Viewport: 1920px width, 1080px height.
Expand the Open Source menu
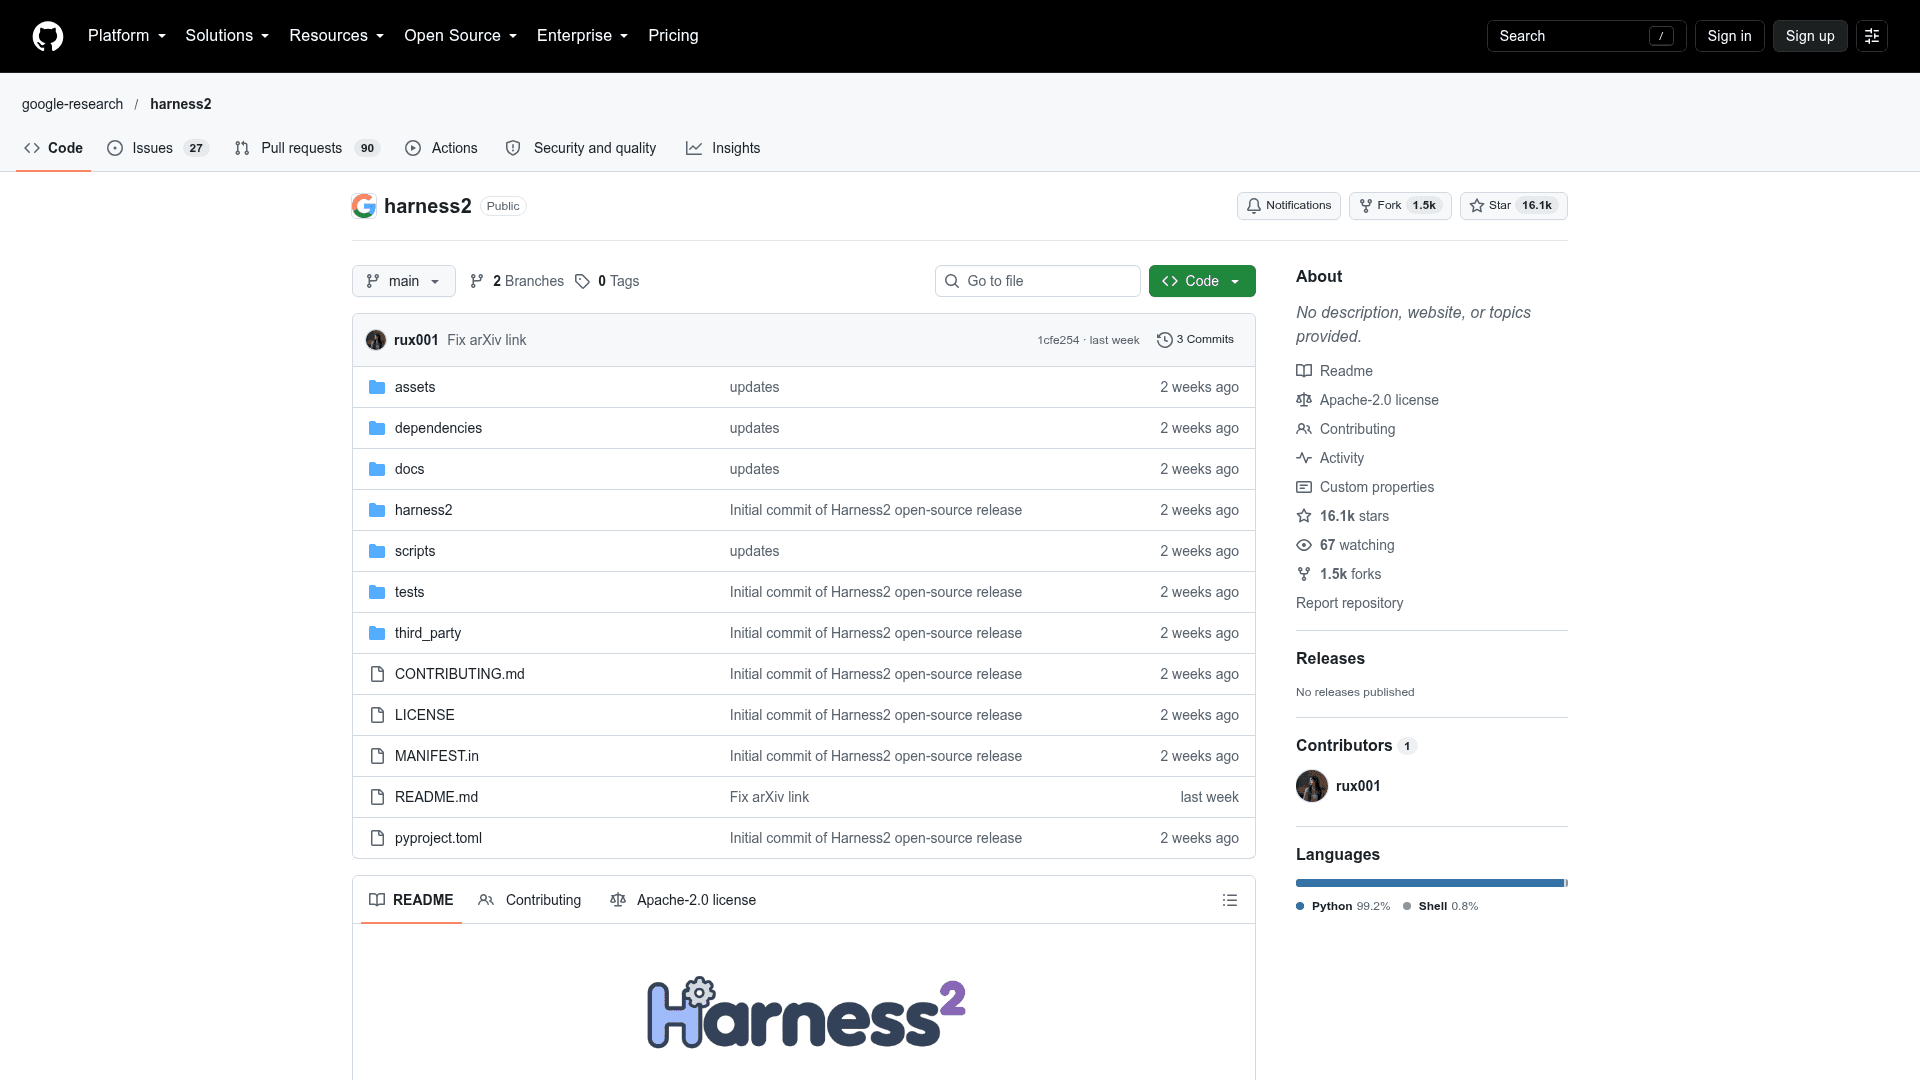[460, 36]
